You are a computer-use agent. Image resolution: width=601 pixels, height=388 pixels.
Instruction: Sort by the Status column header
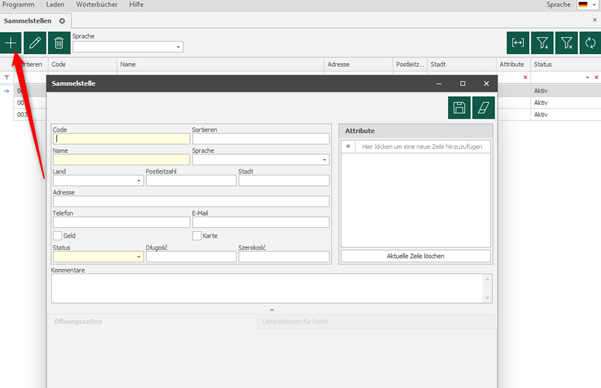point(566,64)
